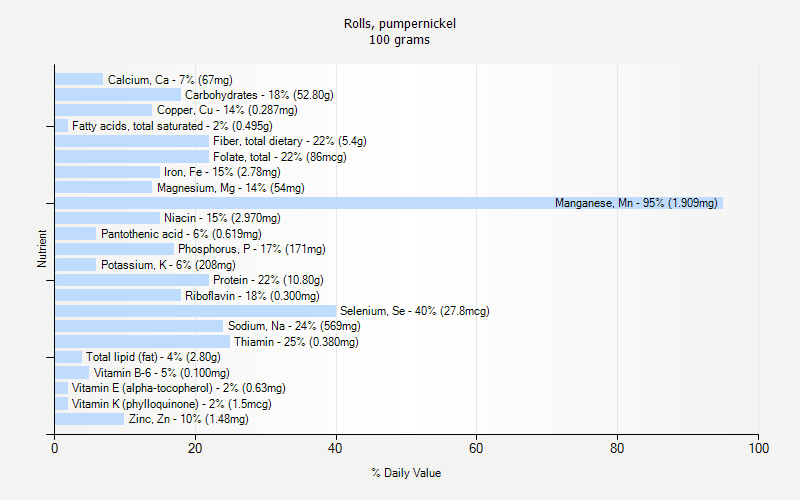Click the % Daily Value axis title
This screenshot has height=500, width=800.
[x=406, y=473]
